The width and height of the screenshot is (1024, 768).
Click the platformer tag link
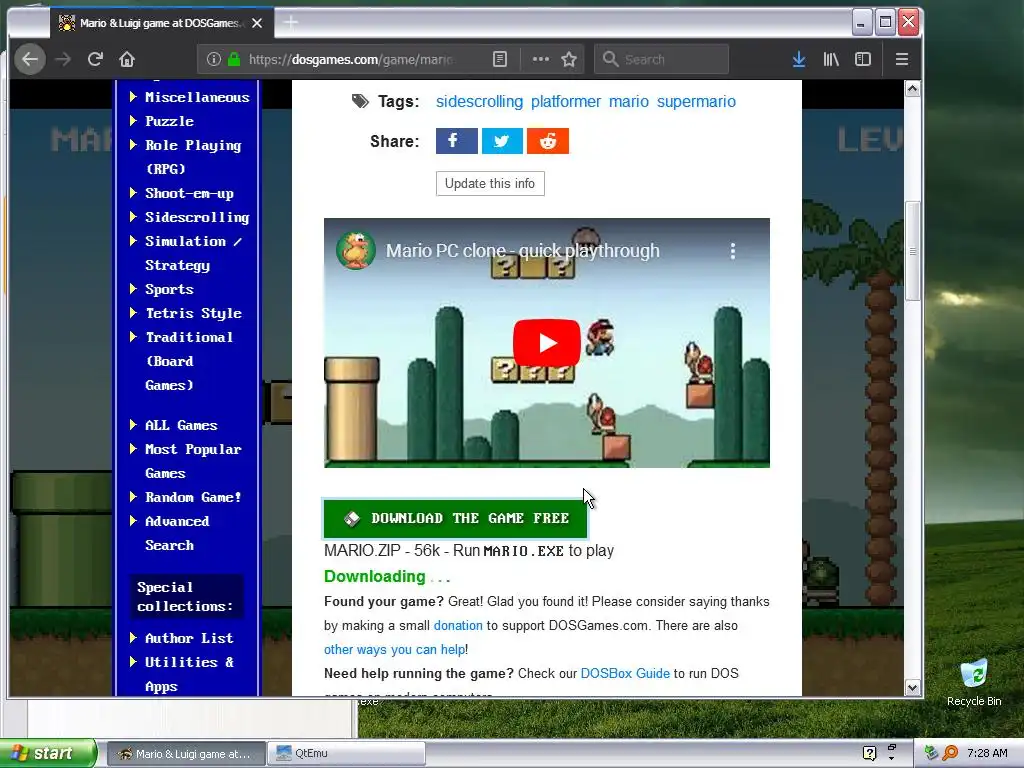tap(566, 102)
